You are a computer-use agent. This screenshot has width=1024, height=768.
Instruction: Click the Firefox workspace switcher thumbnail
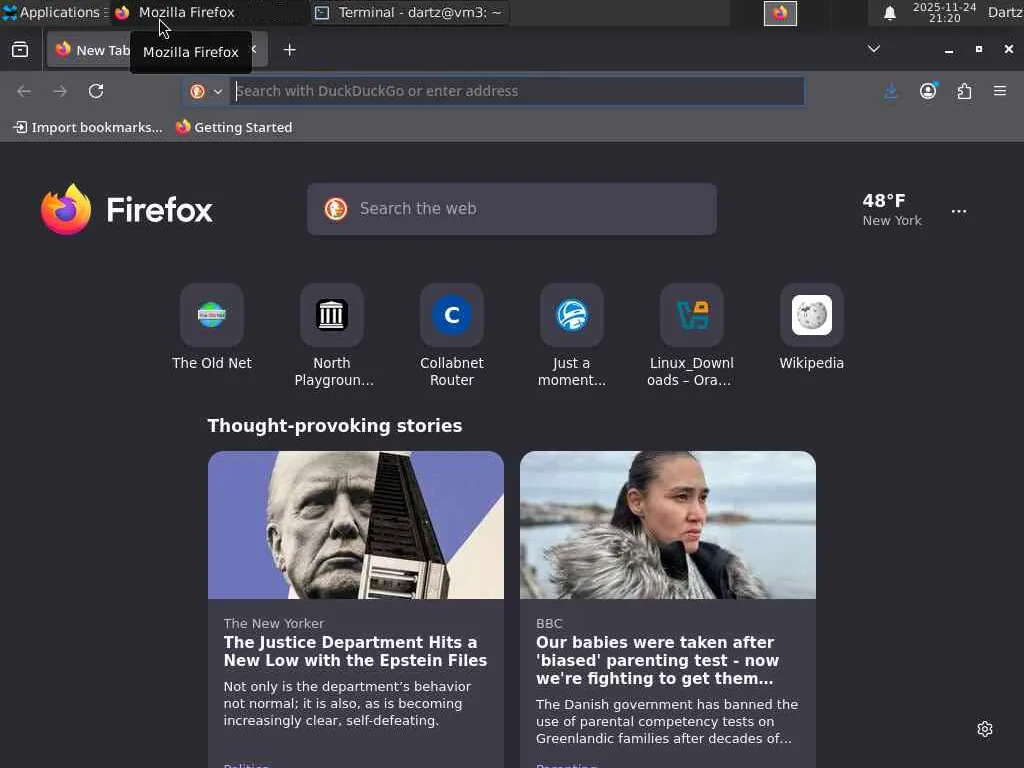pos(780,13)
